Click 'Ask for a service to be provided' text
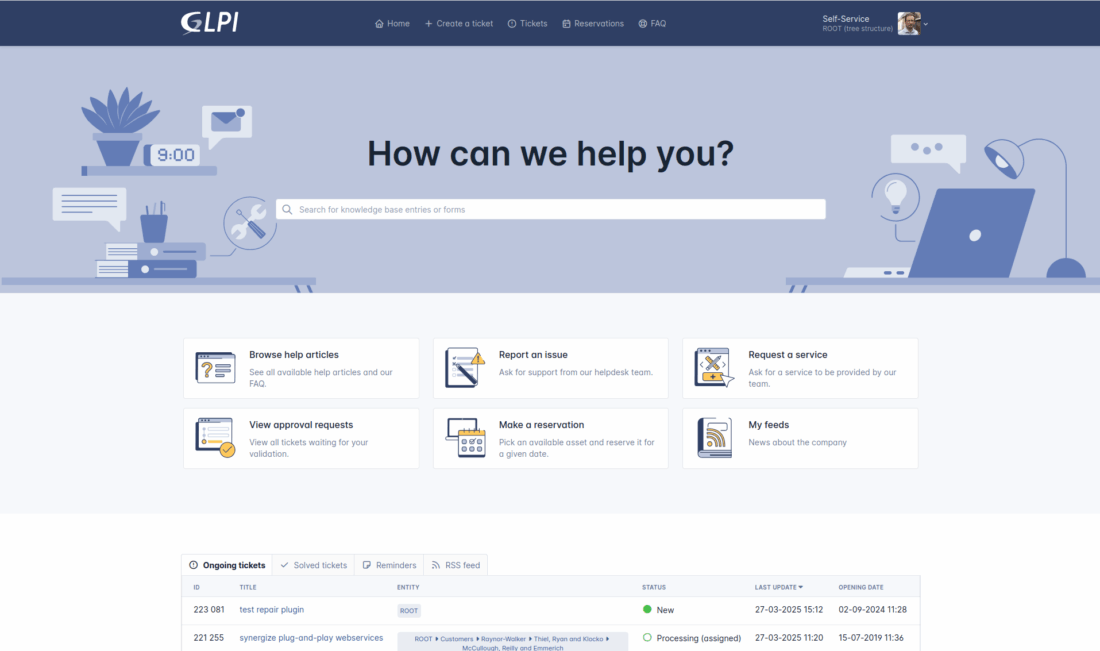This screenshot has height=651, width=1100. pos(822,378)
